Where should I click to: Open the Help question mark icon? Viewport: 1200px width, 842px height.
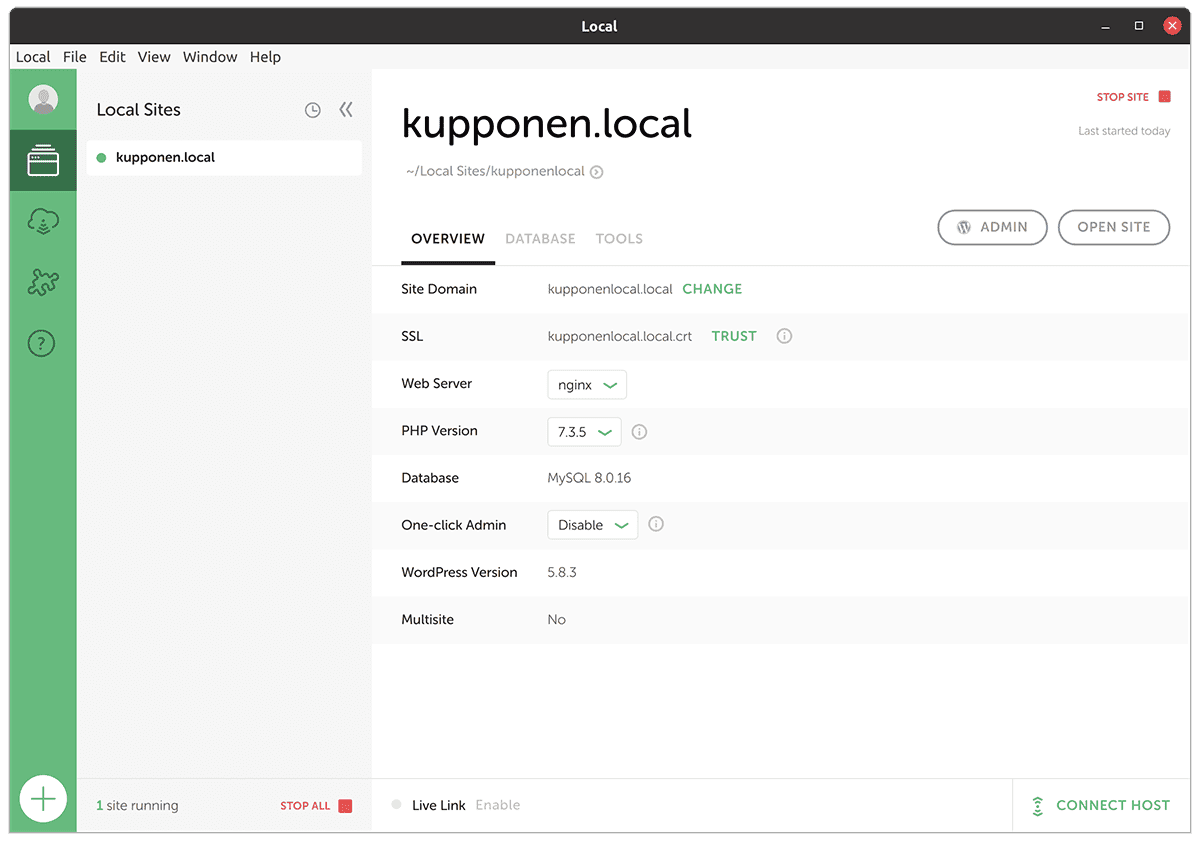[41, 344]
